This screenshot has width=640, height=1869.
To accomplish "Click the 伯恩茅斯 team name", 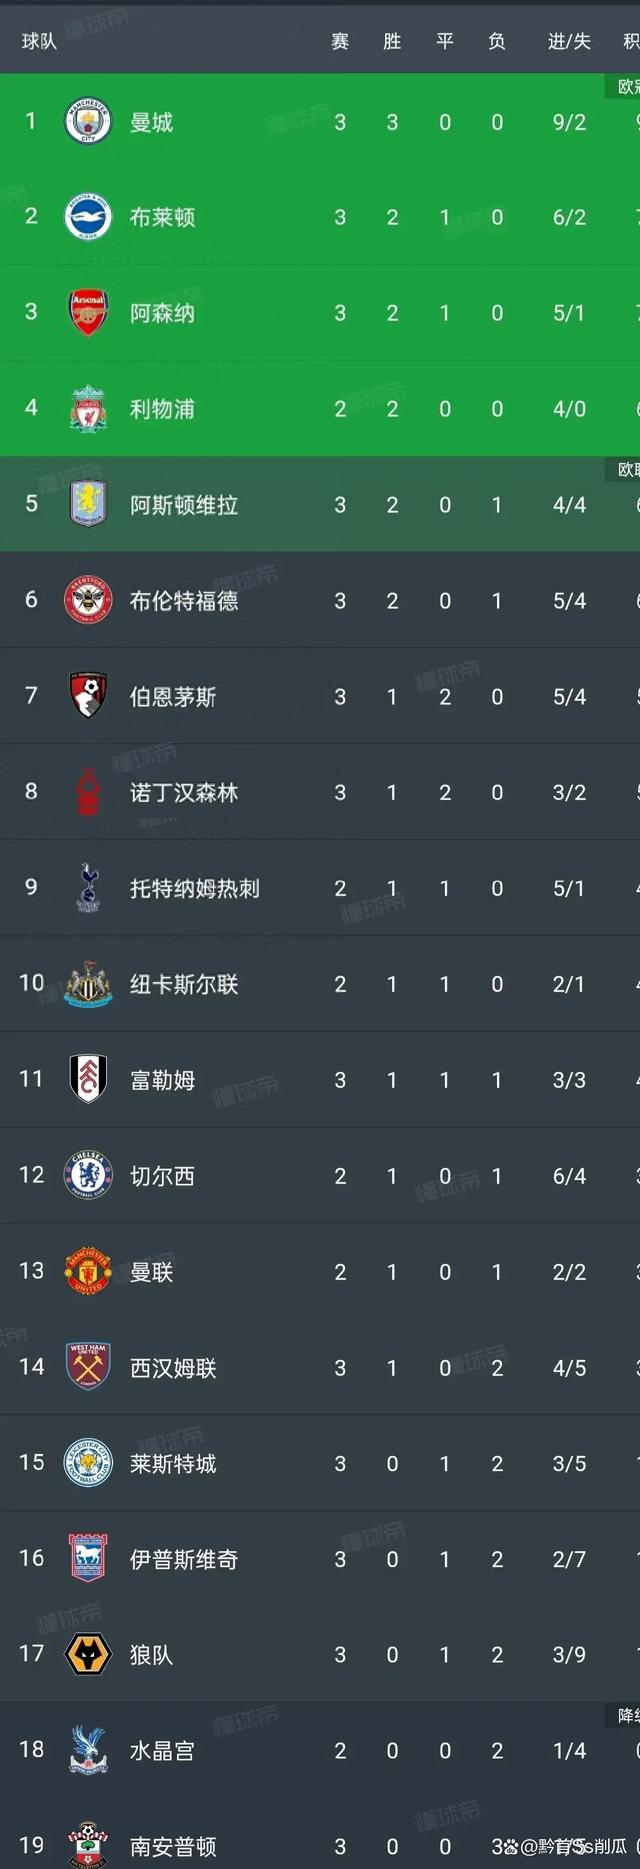I will [173, 696].
